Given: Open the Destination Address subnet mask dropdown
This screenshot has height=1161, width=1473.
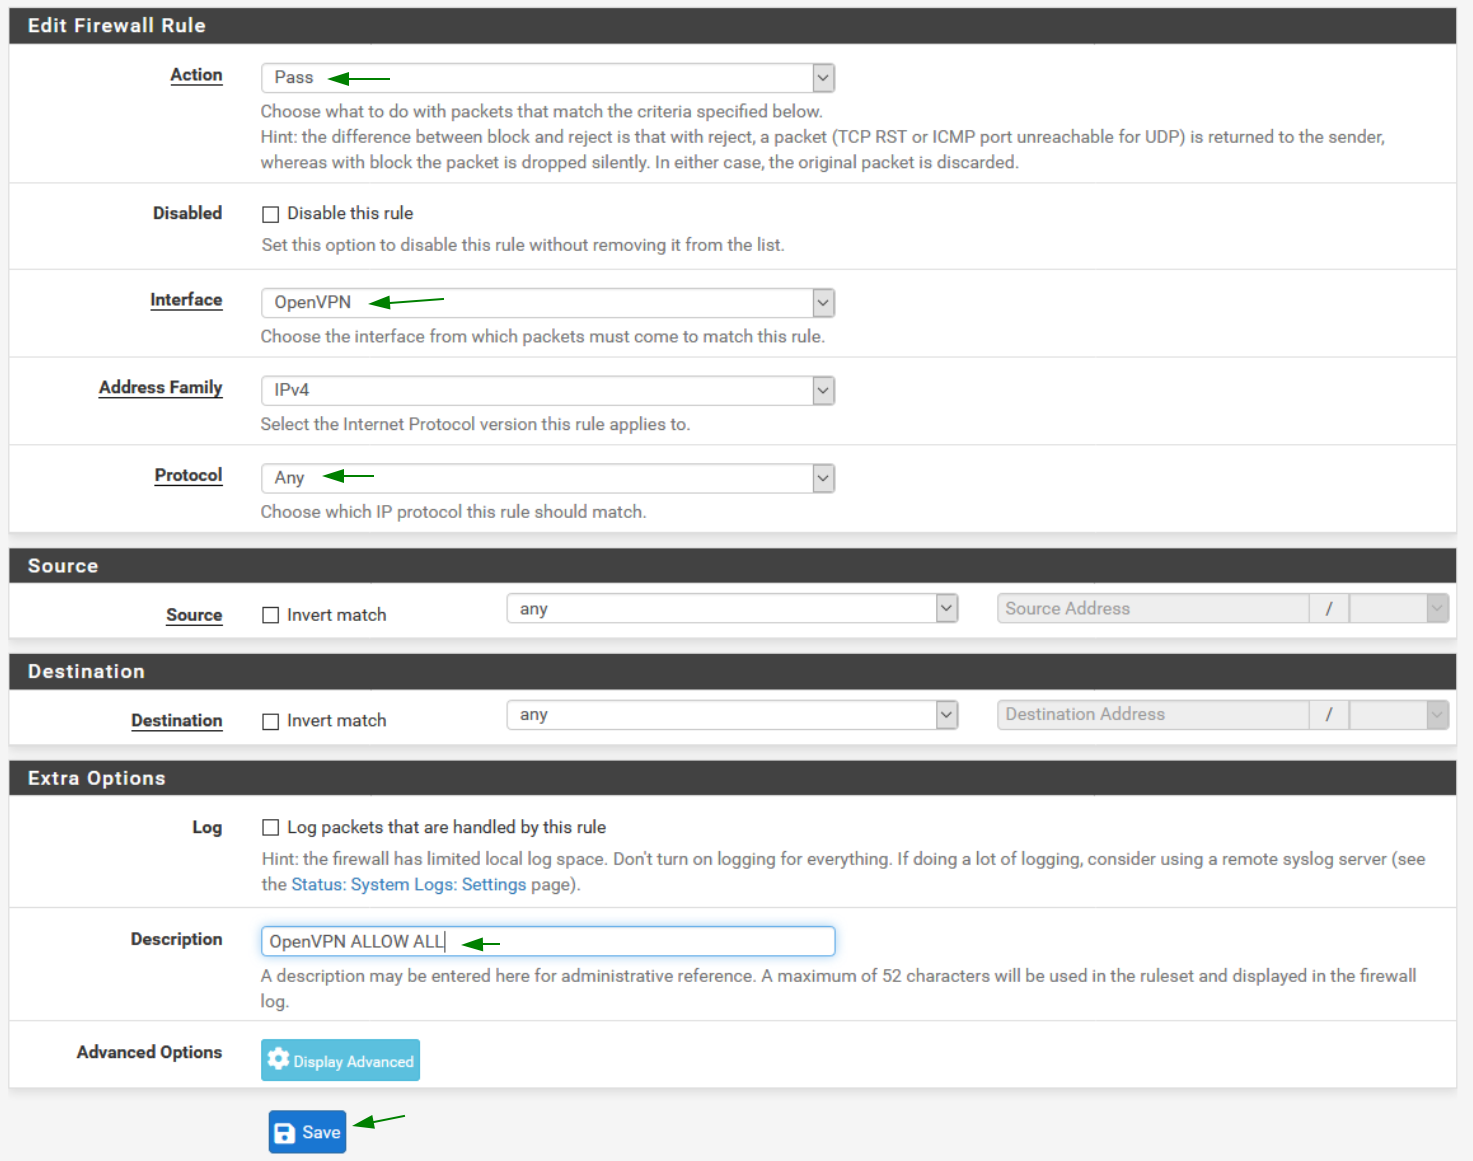Looking at the screenshot, I should pos(1398,714).
